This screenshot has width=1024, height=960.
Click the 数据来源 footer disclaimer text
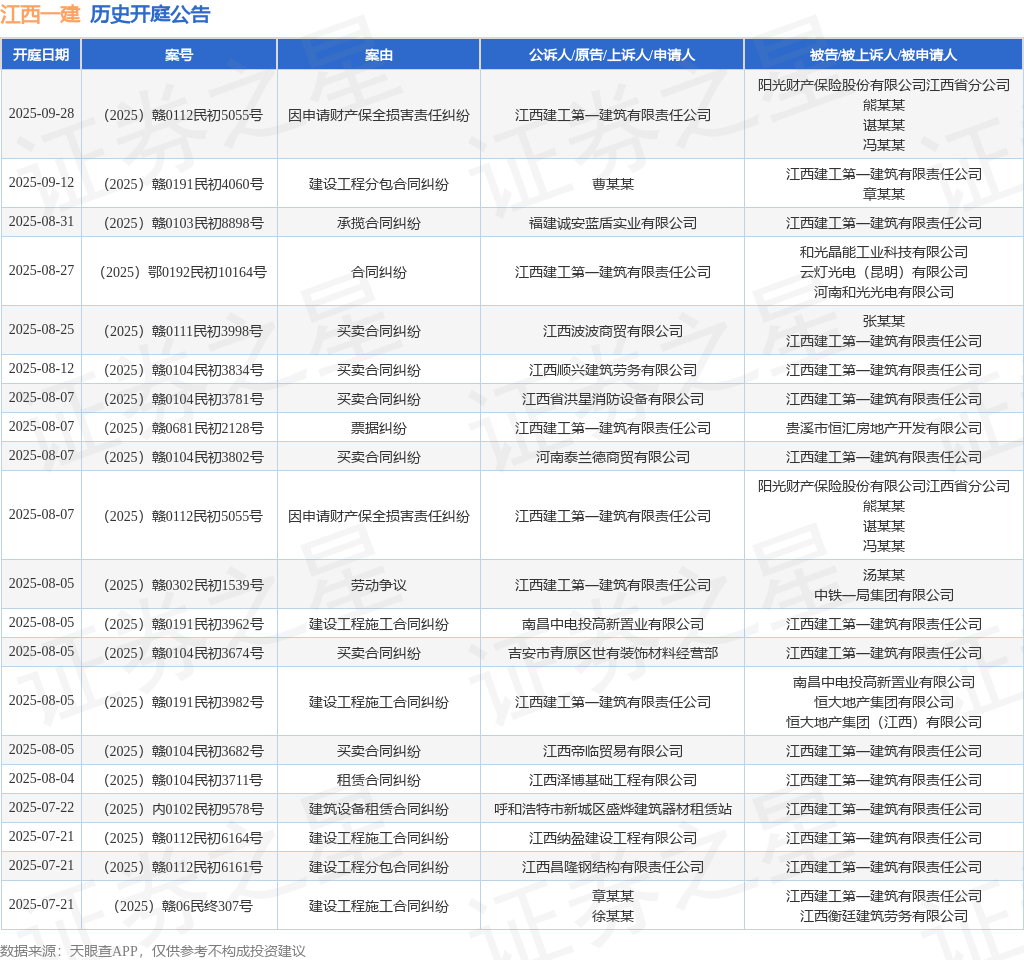[153, 951]
